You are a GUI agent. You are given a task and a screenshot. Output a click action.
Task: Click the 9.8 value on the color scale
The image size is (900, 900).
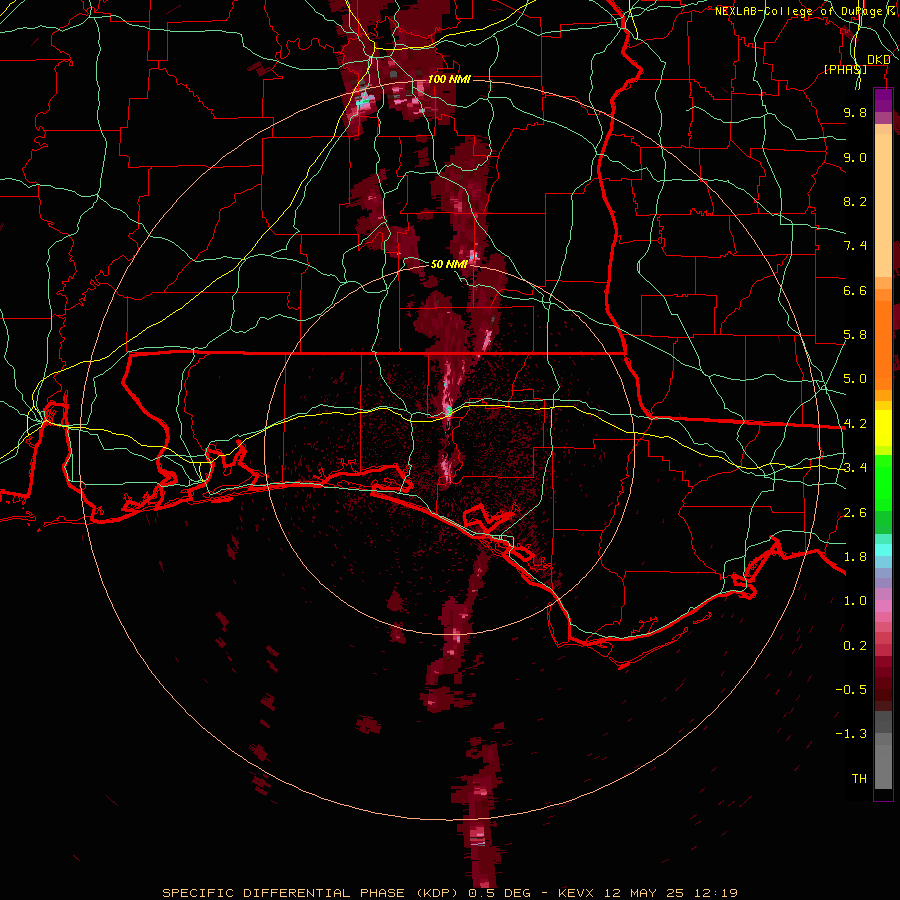855,112
